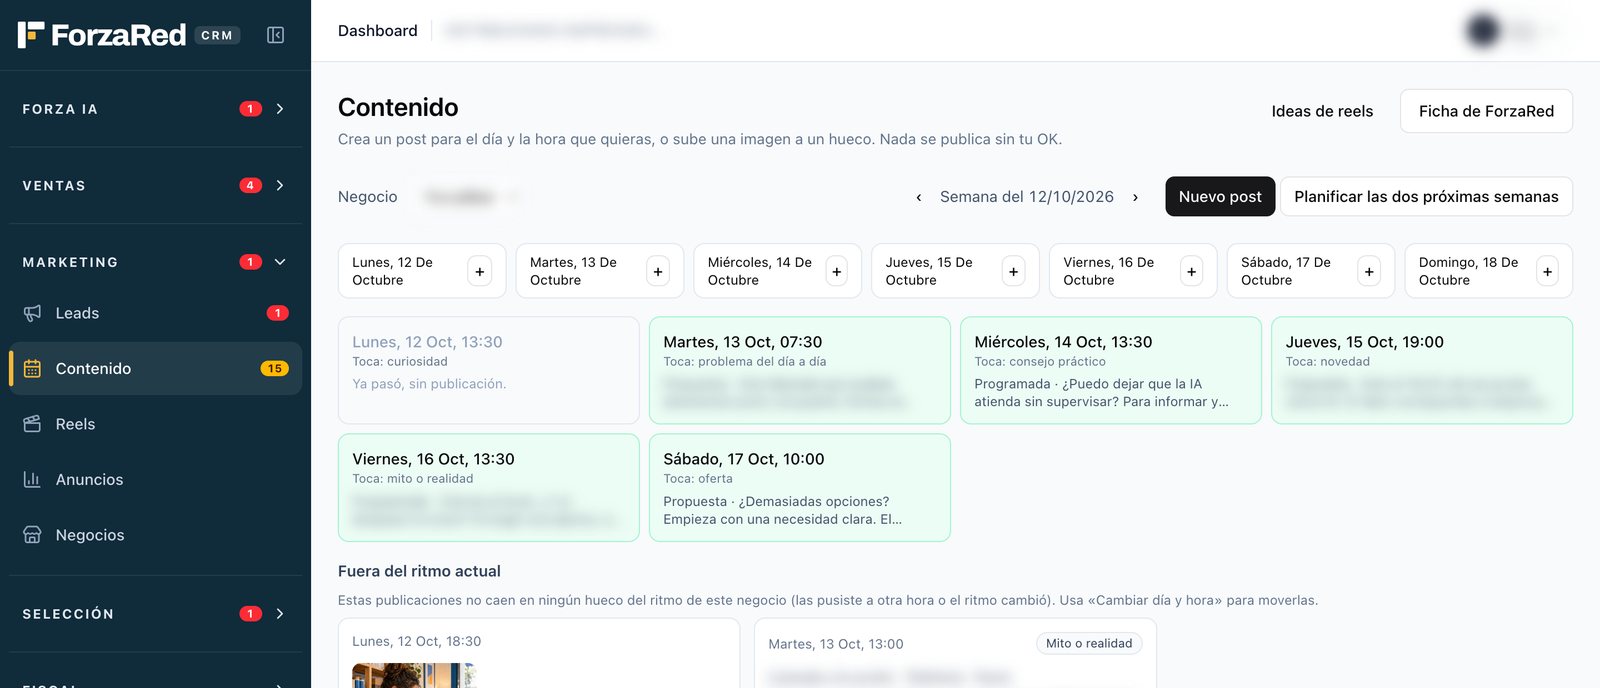Select the Contenido calendar icon

pos(32,368)
